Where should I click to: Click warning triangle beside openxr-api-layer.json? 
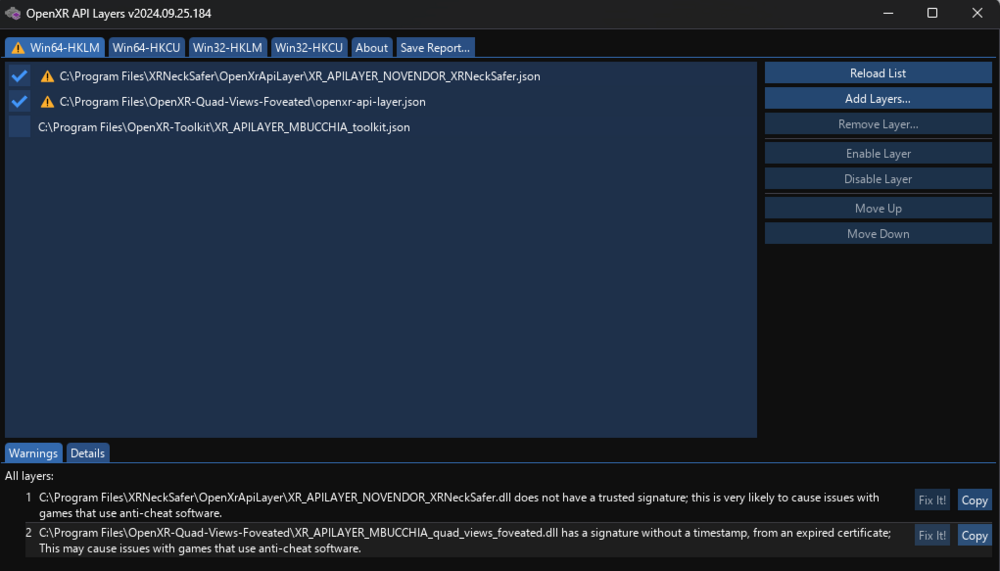coord(47,102)
